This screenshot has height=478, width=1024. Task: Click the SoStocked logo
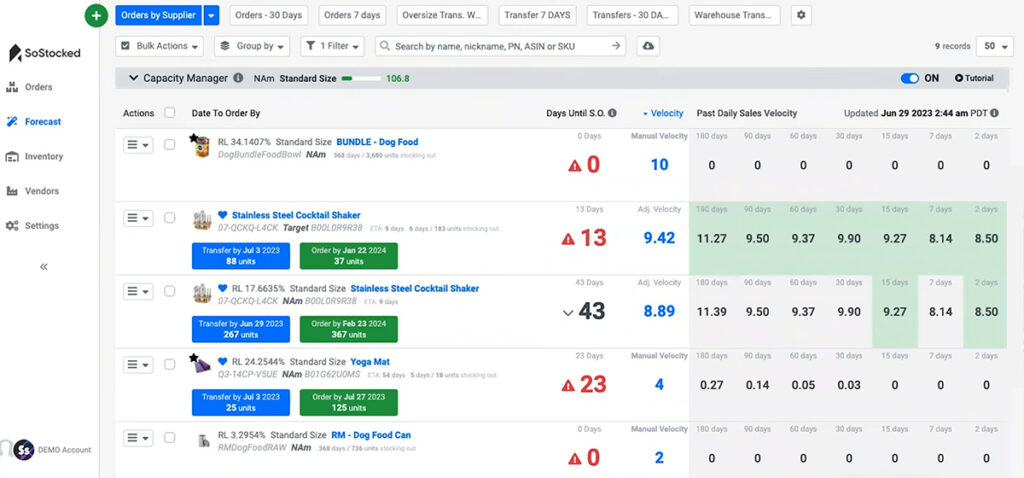coord(44,53)
